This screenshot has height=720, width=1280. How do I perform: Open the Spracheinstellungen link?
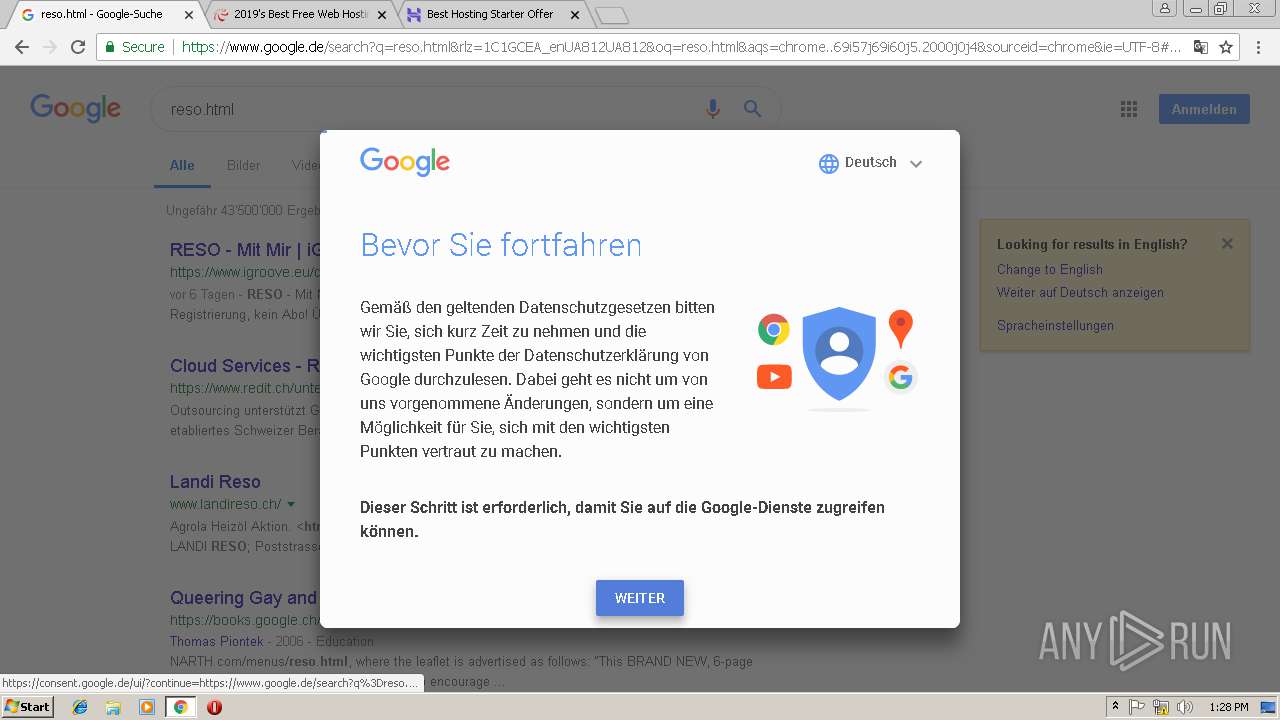(1055, 326)
